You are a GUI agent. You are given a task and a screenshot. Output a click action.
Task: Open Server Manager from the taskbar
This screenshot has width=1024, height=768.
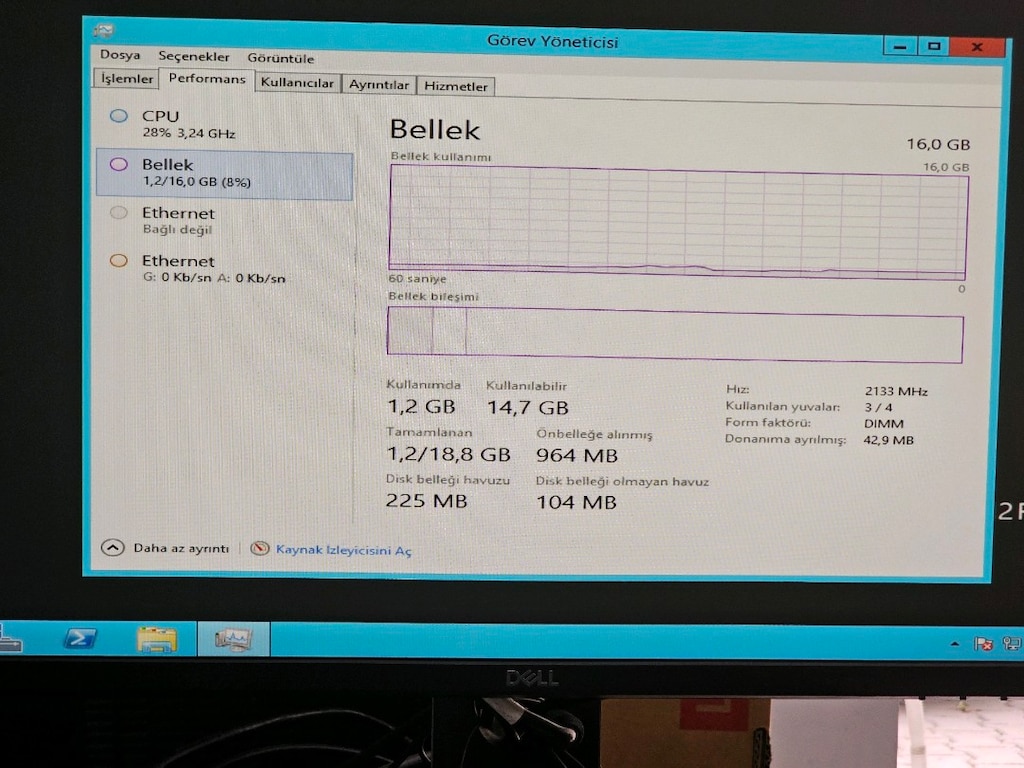click(10, 639)
